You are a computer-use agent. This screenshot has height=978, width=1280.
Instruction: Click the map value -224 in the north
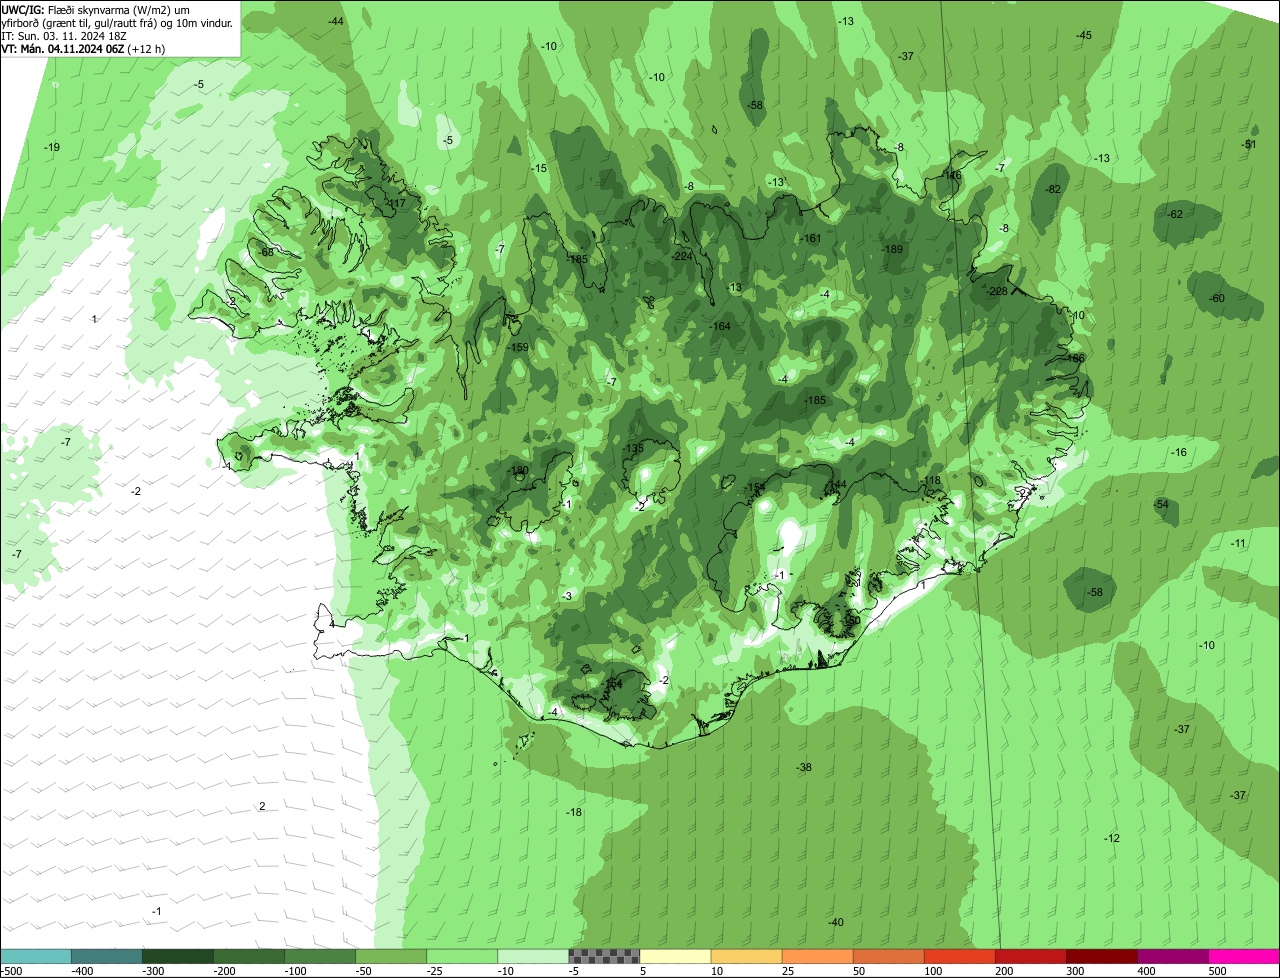(683, 256)
